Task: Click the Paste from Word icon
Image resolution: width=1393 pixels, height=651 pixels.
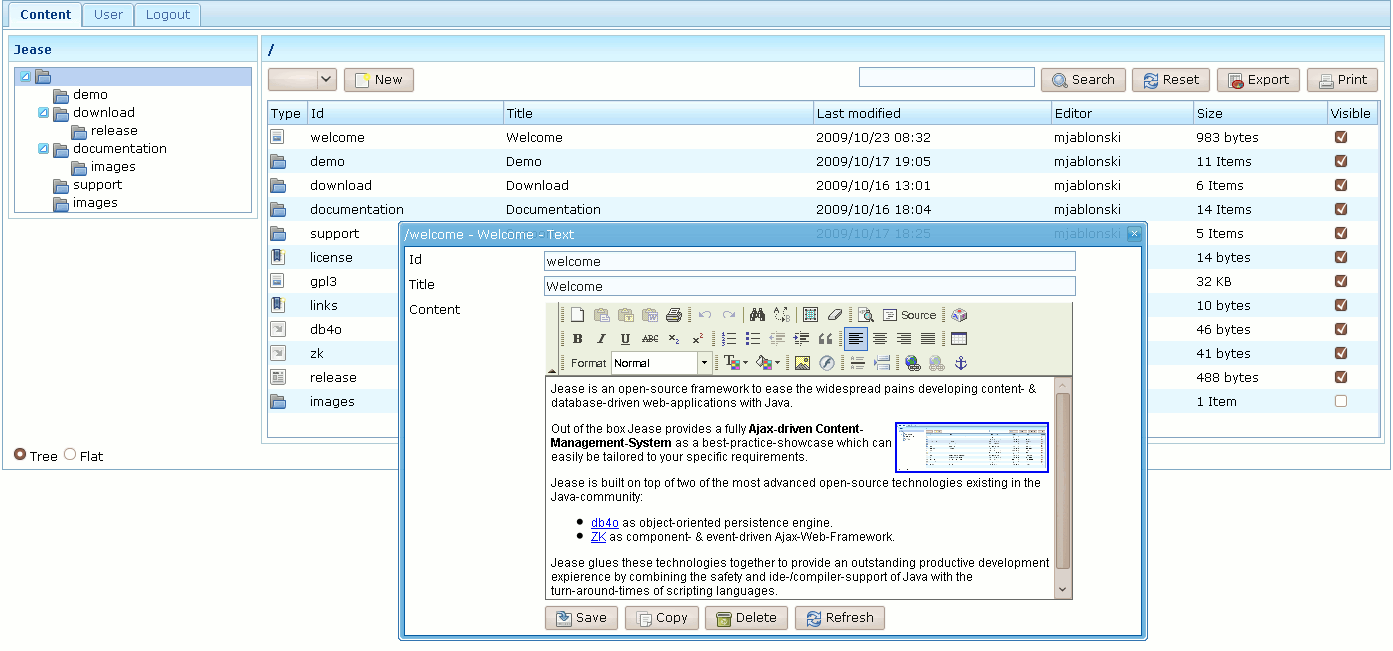Action: pyautogui.click(x=649, y=315)
